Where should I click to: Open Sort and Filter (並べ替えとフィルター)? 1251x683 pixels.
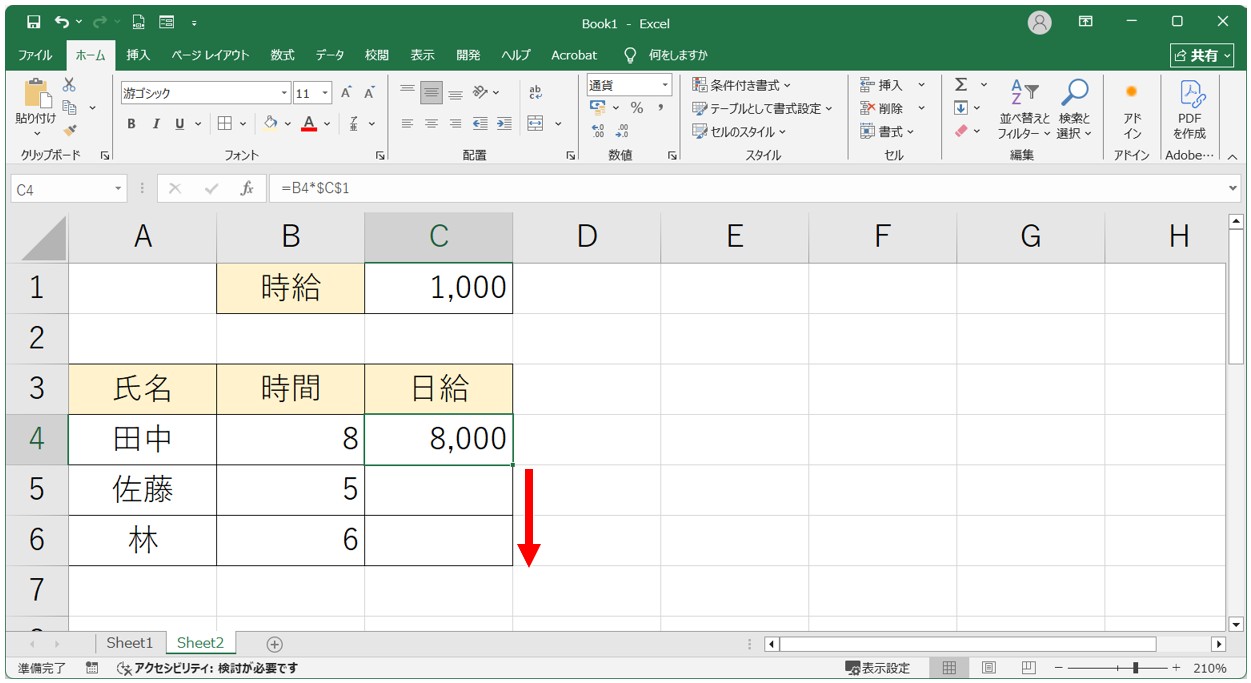[x=1024, y=110]
